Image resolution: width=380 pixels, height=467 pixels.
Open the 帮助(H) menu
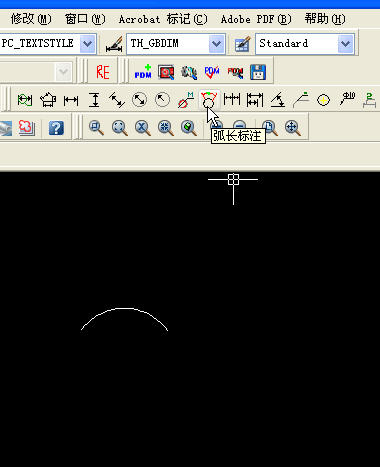pos(325,19)
